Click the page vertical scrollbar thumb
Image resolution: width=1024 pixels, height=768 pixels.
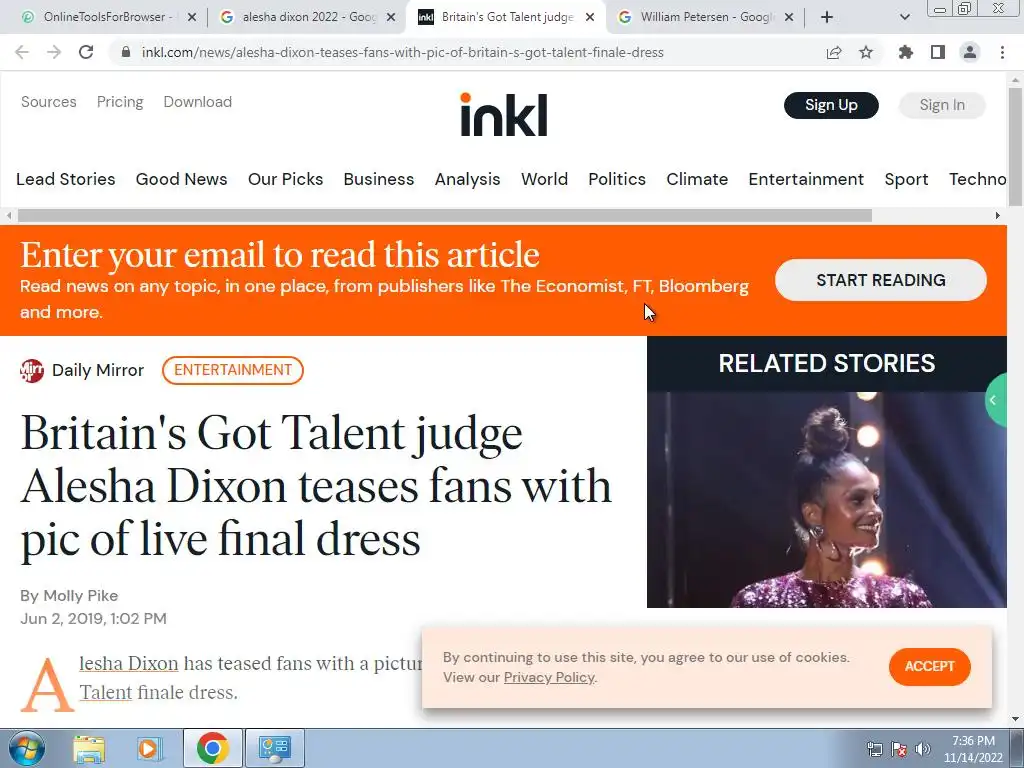click(x=1015, y=147)
